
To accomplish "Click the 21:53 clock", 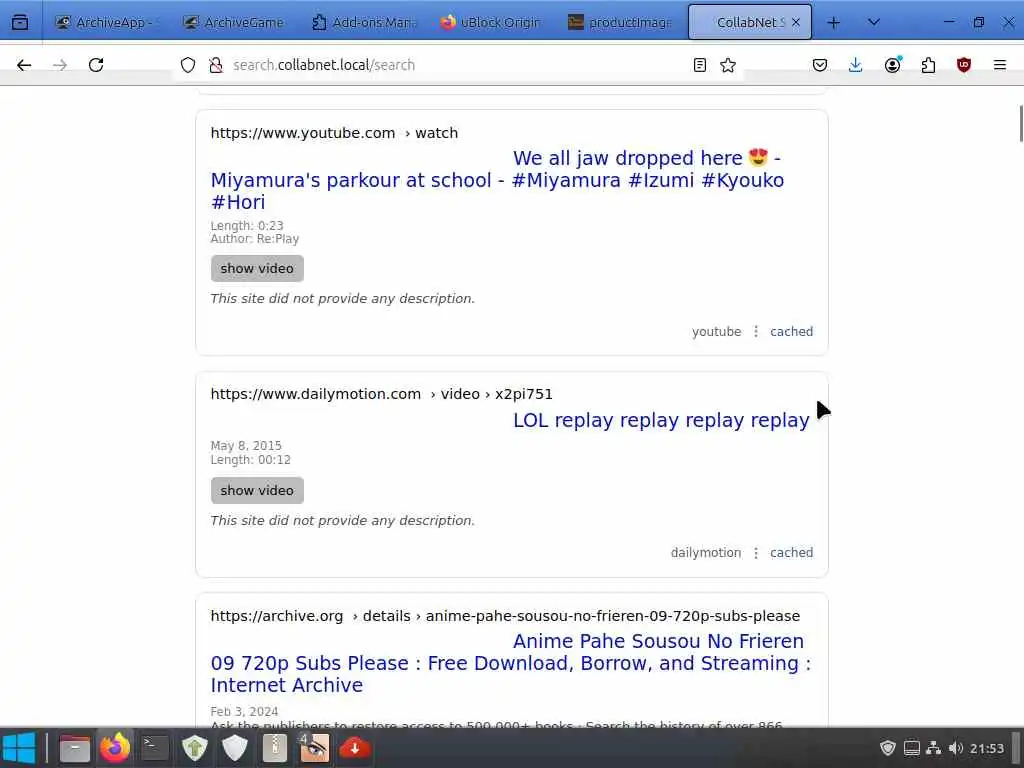I will coord(987,748).
